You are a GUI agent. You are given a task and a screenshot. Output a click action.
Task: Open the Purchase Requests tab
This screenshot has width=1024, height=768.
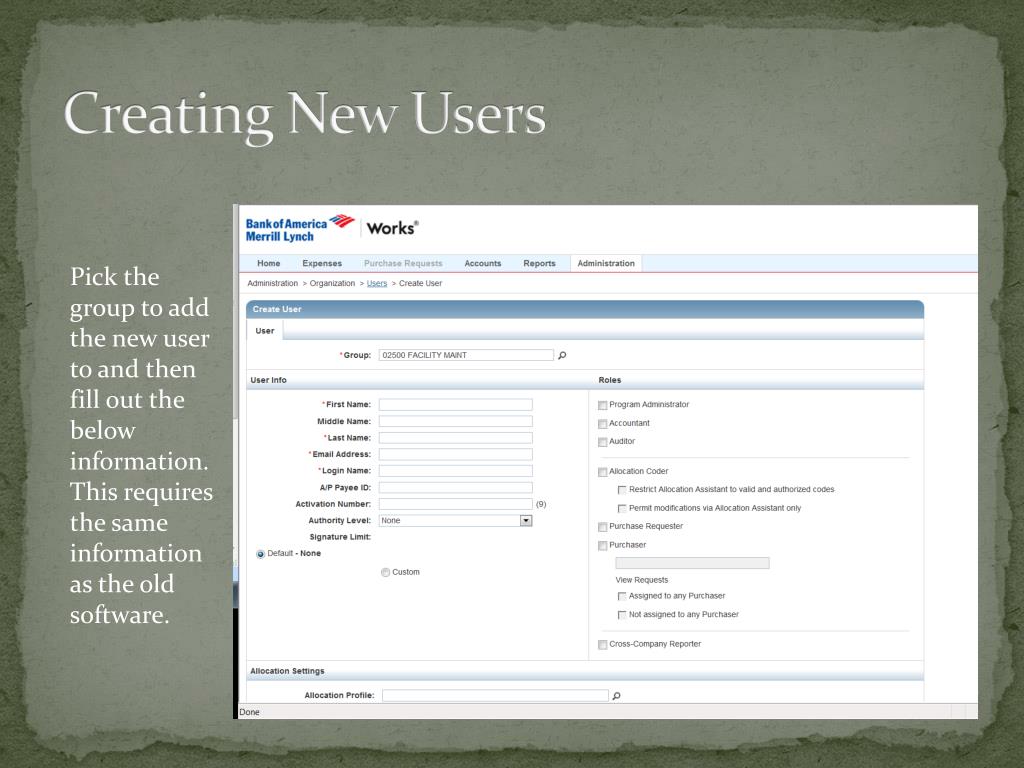click(x=403, y=263)
